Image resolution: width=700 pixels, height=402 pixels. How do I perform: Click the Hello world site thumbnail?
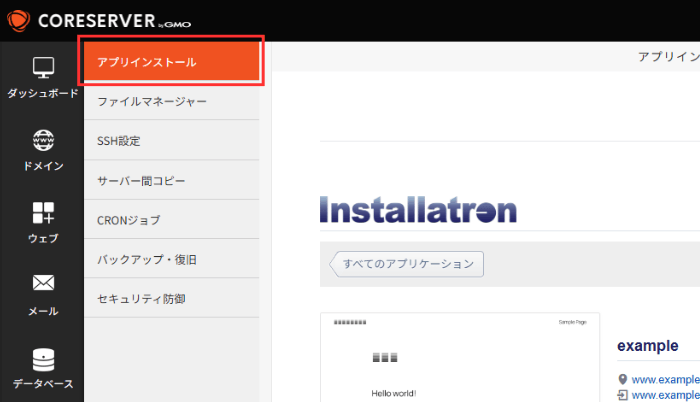tap(460, 357)
